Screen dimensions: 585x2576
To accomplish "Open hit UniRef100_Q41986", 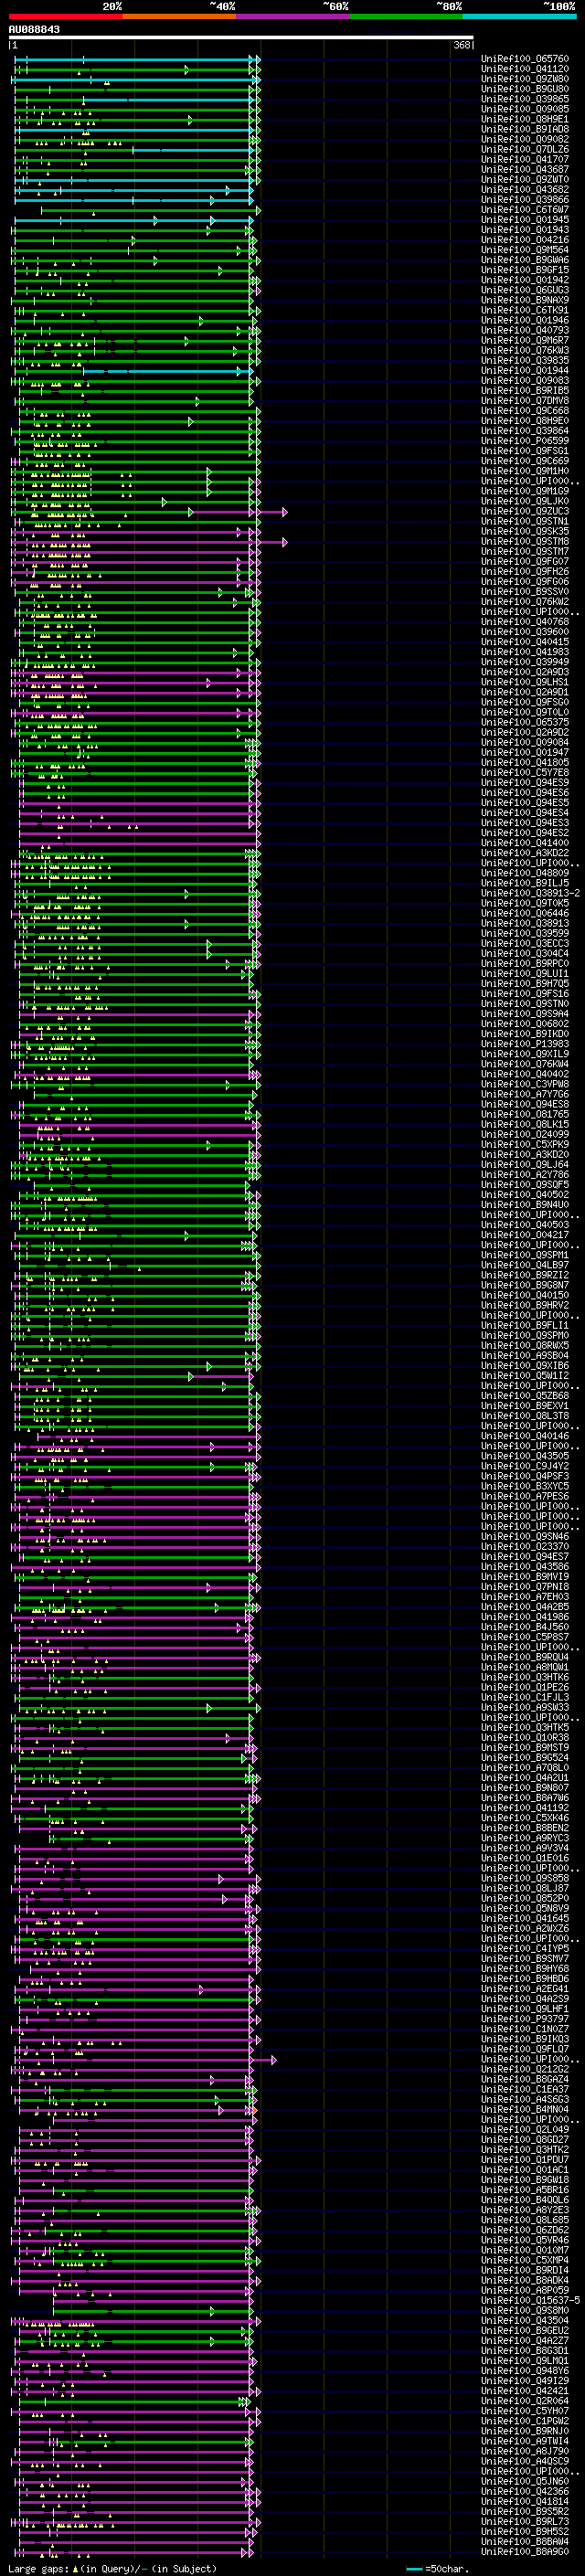I will [525, 1617].
